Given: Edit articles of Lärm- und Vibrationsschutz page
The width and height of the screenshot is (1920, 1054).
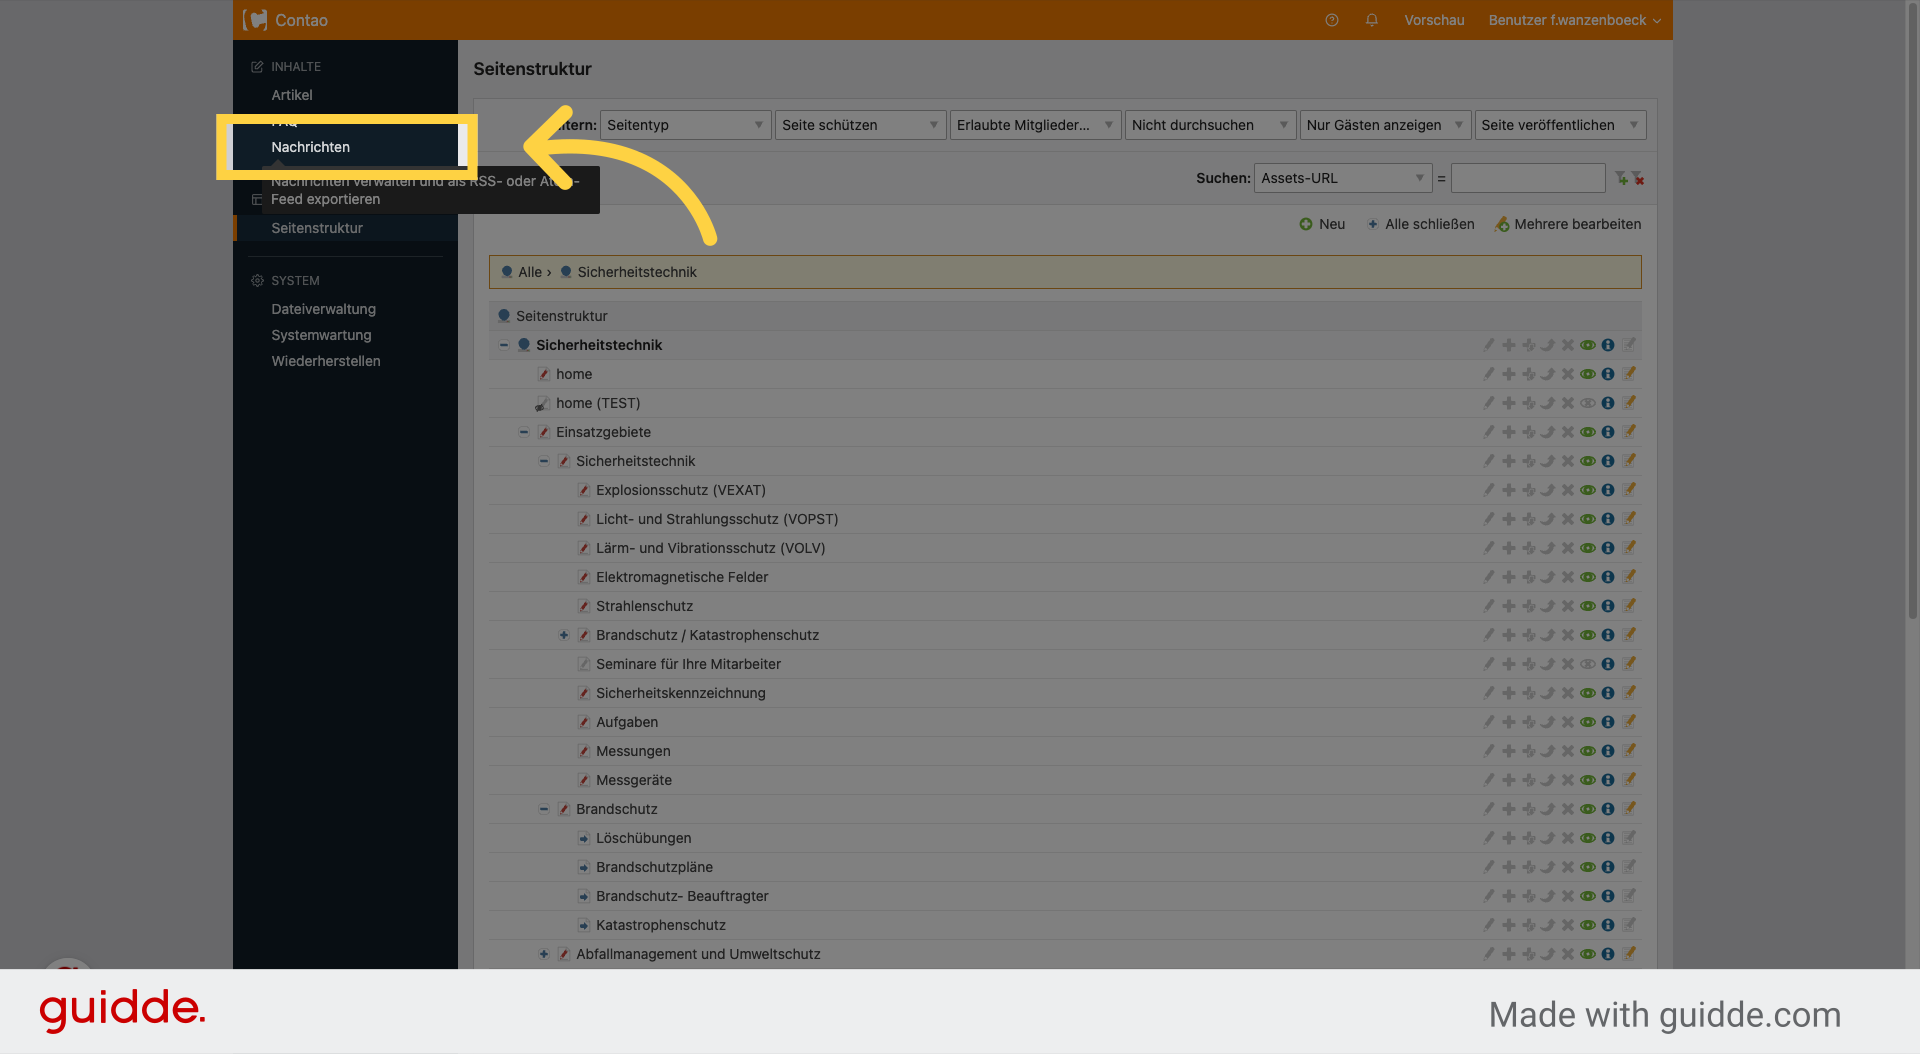Looking at the screenshot, I should tap(1629, 548).
